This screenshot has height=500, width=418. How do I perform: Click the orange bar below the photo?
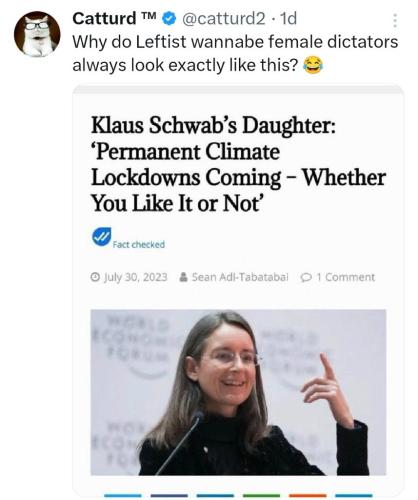[308, 496]
